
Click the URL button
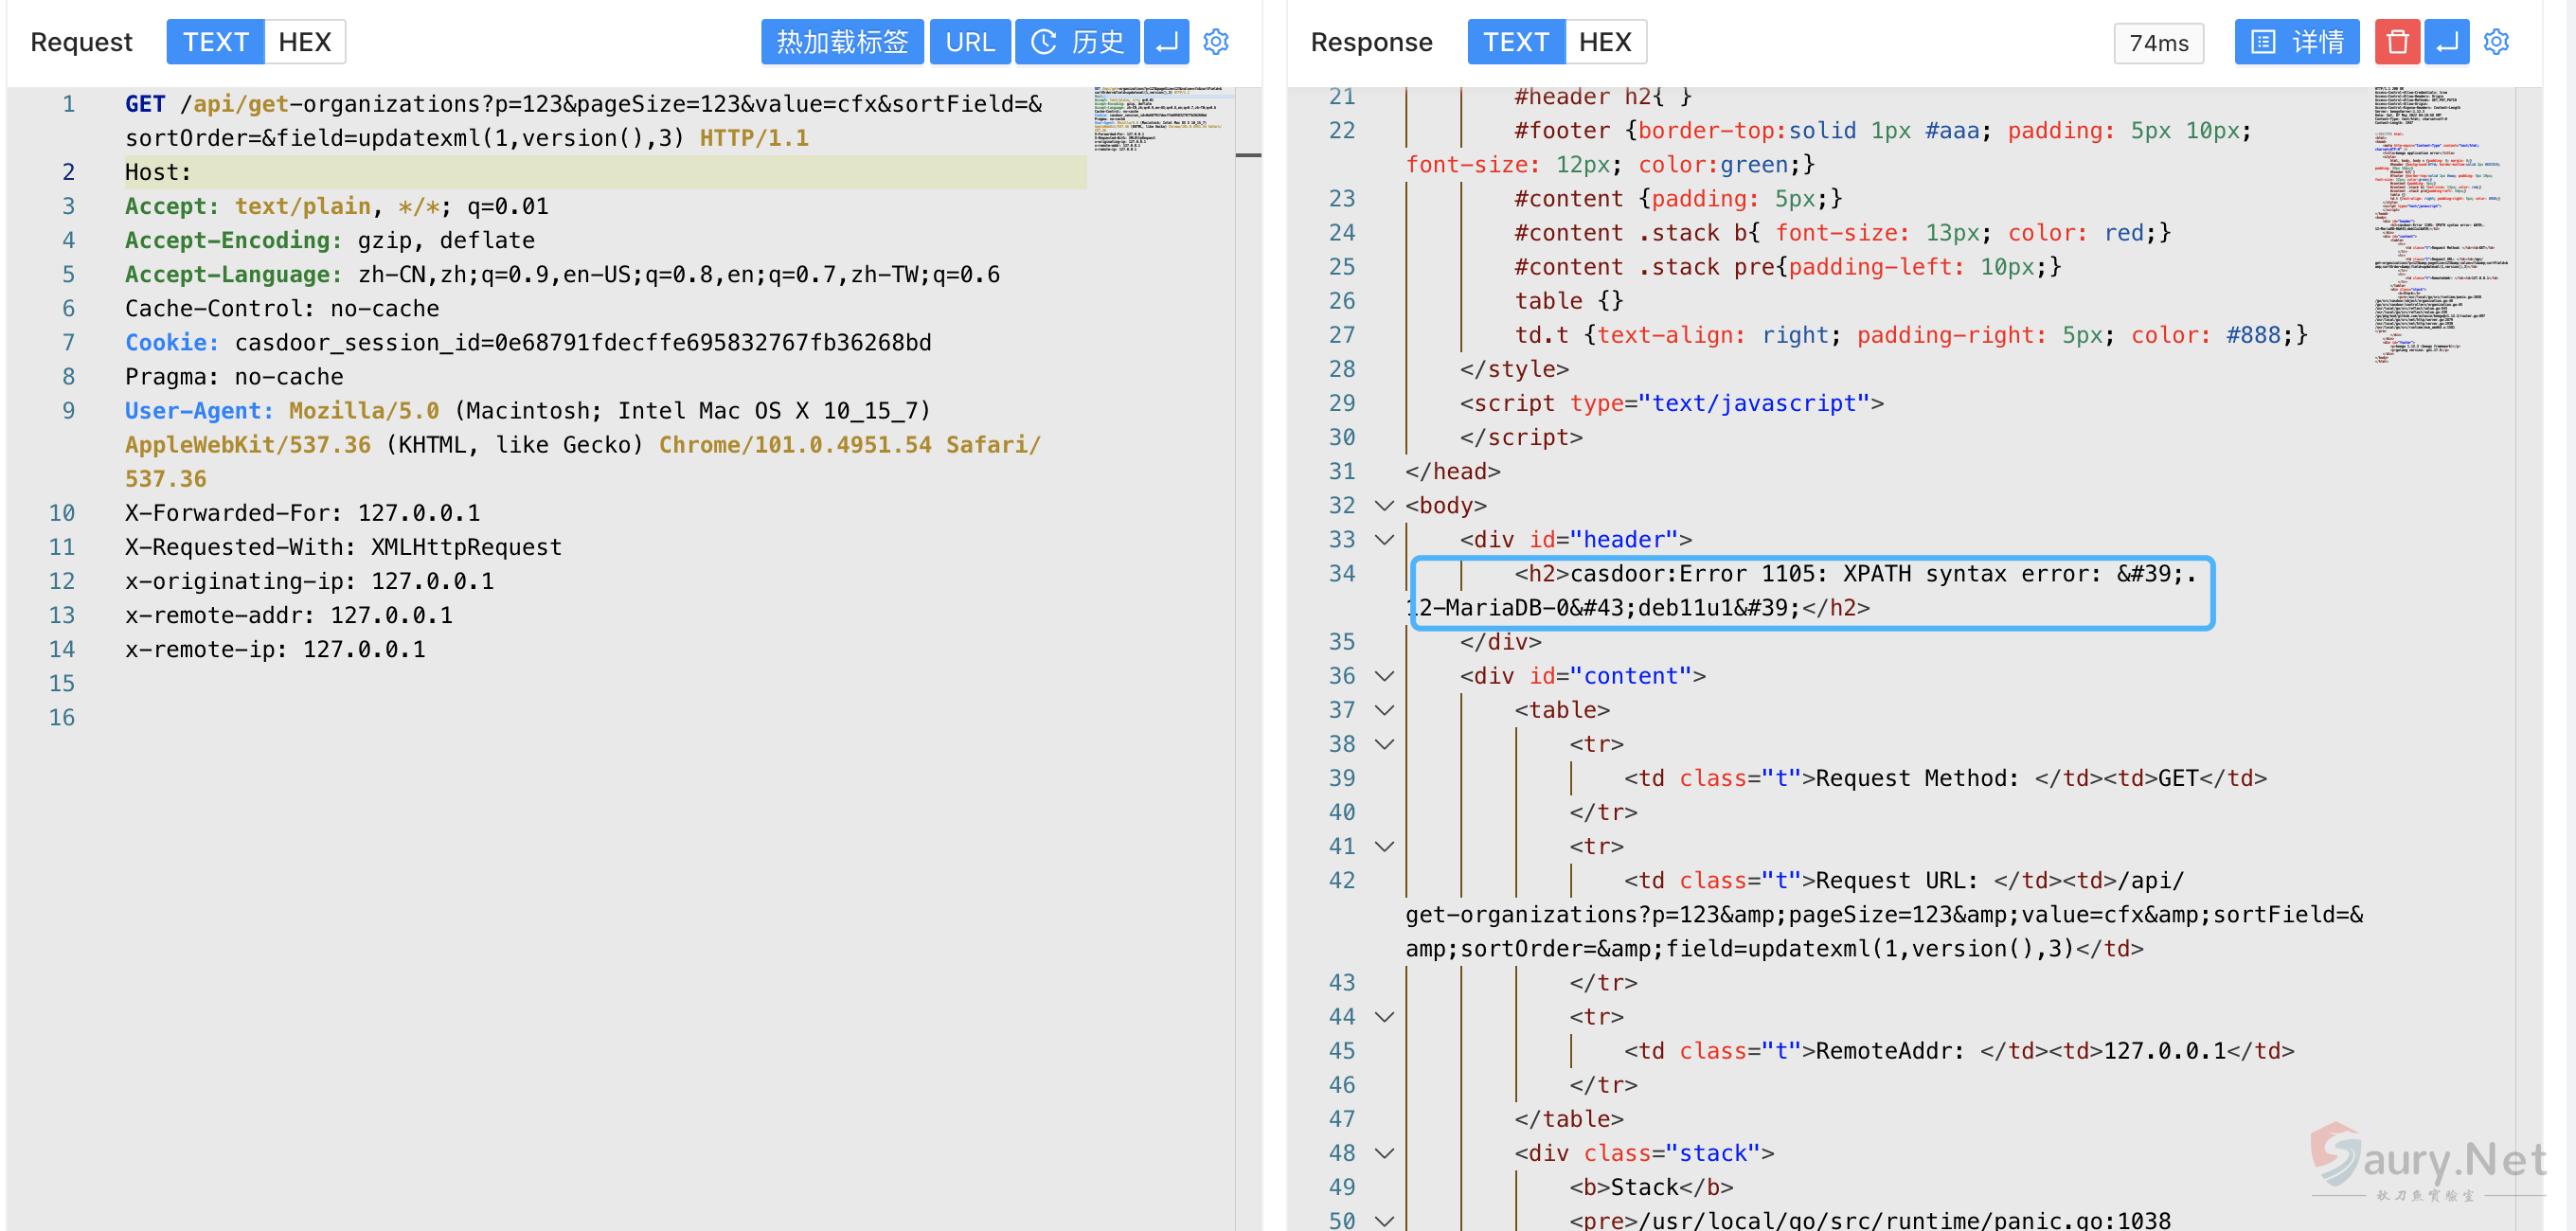pyautogui.click(x=969, y=42)
